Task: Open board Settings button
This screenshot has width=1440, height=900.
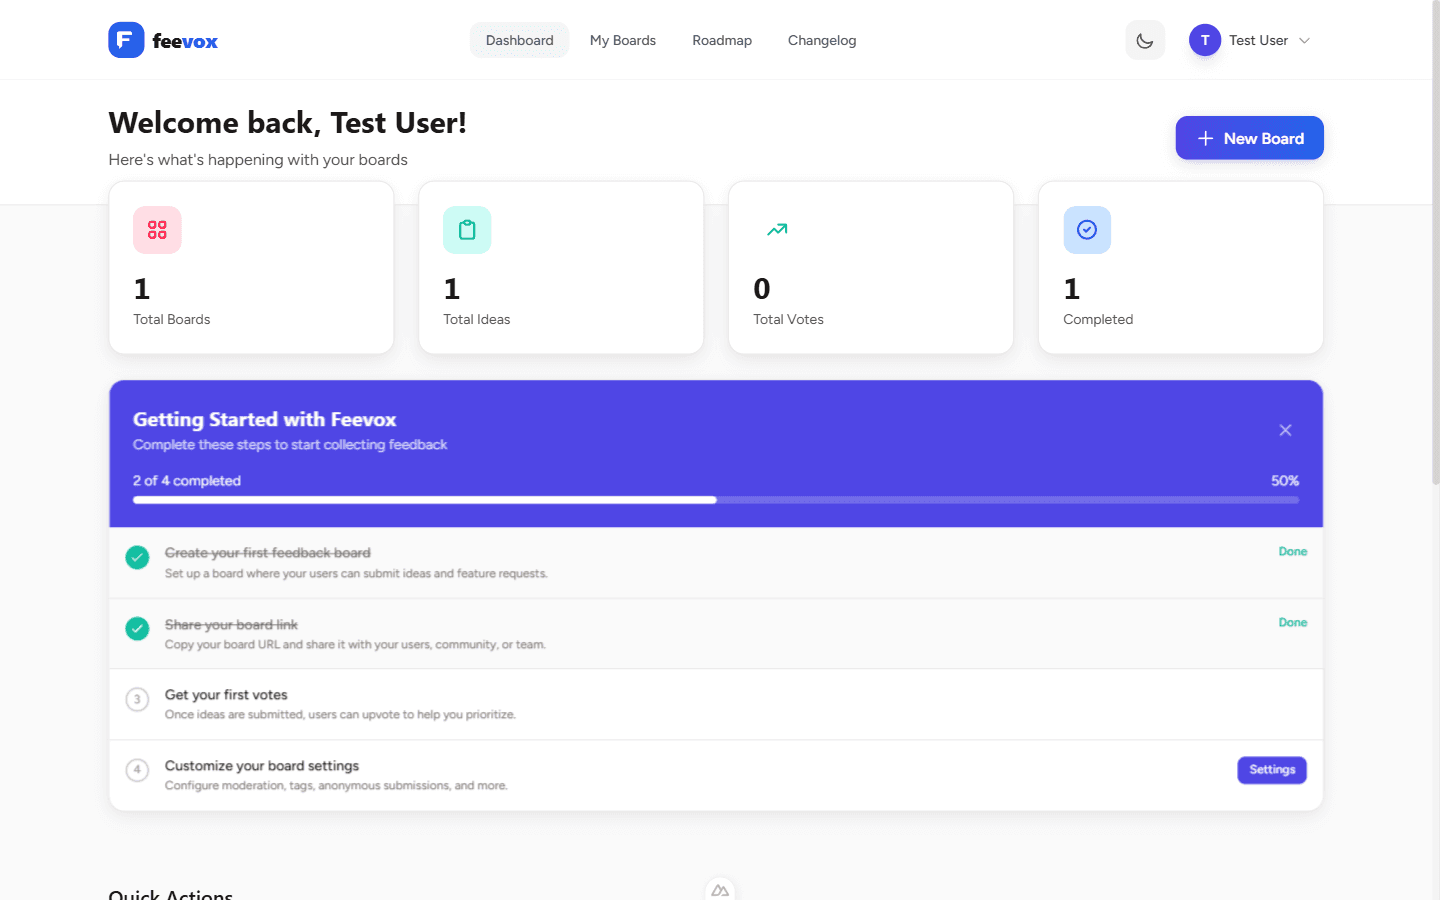Action: pos(1272,770)
